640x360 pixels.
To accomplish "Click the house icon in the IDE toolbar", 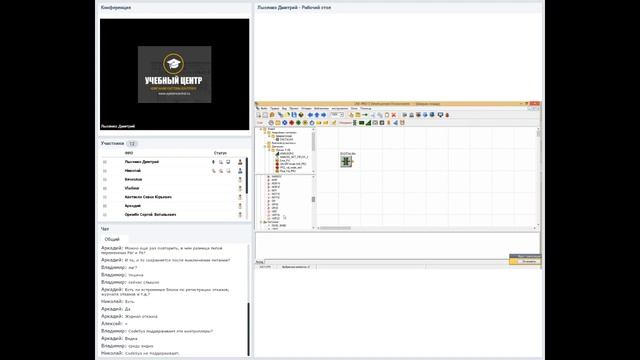I will (272, 115).
